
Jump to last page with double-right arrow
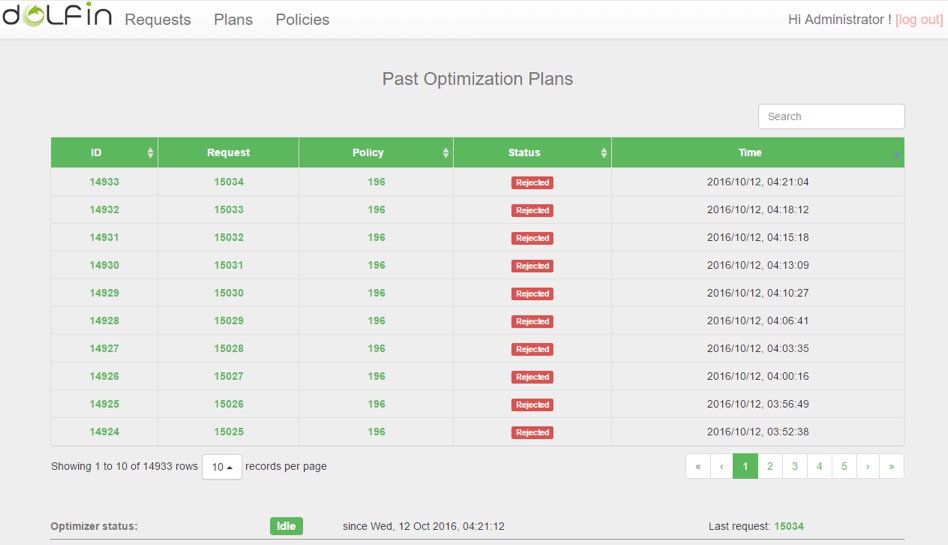892,466
